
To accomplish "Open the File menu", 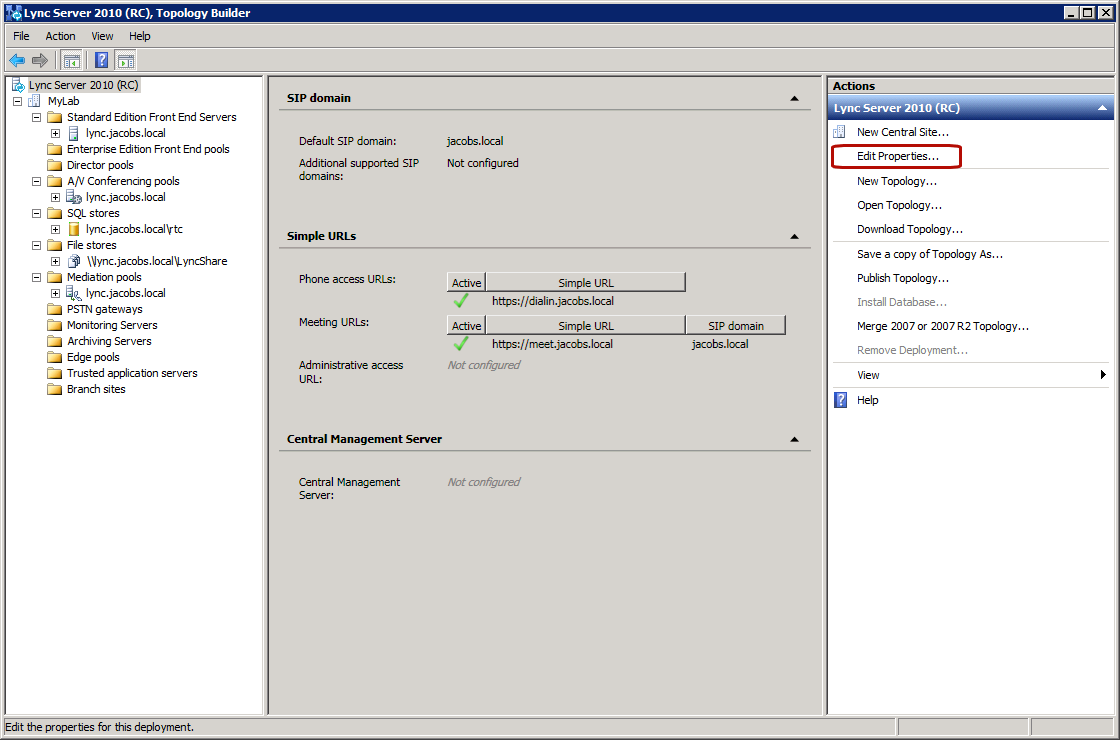I will pos(21,36).
